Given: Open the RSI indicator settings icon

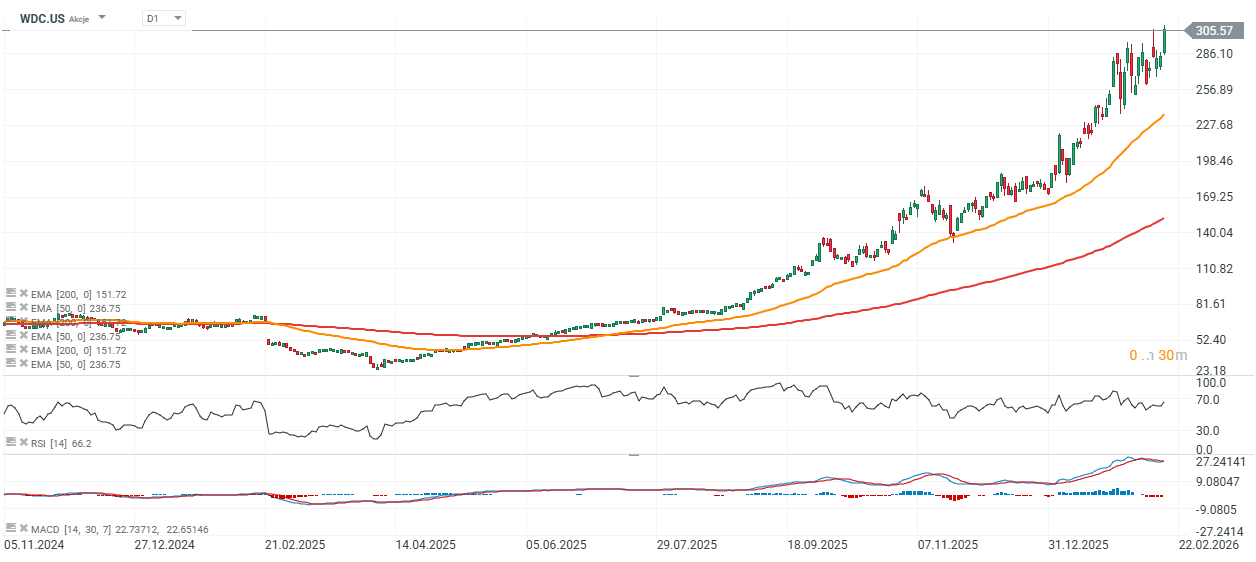Looking at the screenshot, I should 10,442.
